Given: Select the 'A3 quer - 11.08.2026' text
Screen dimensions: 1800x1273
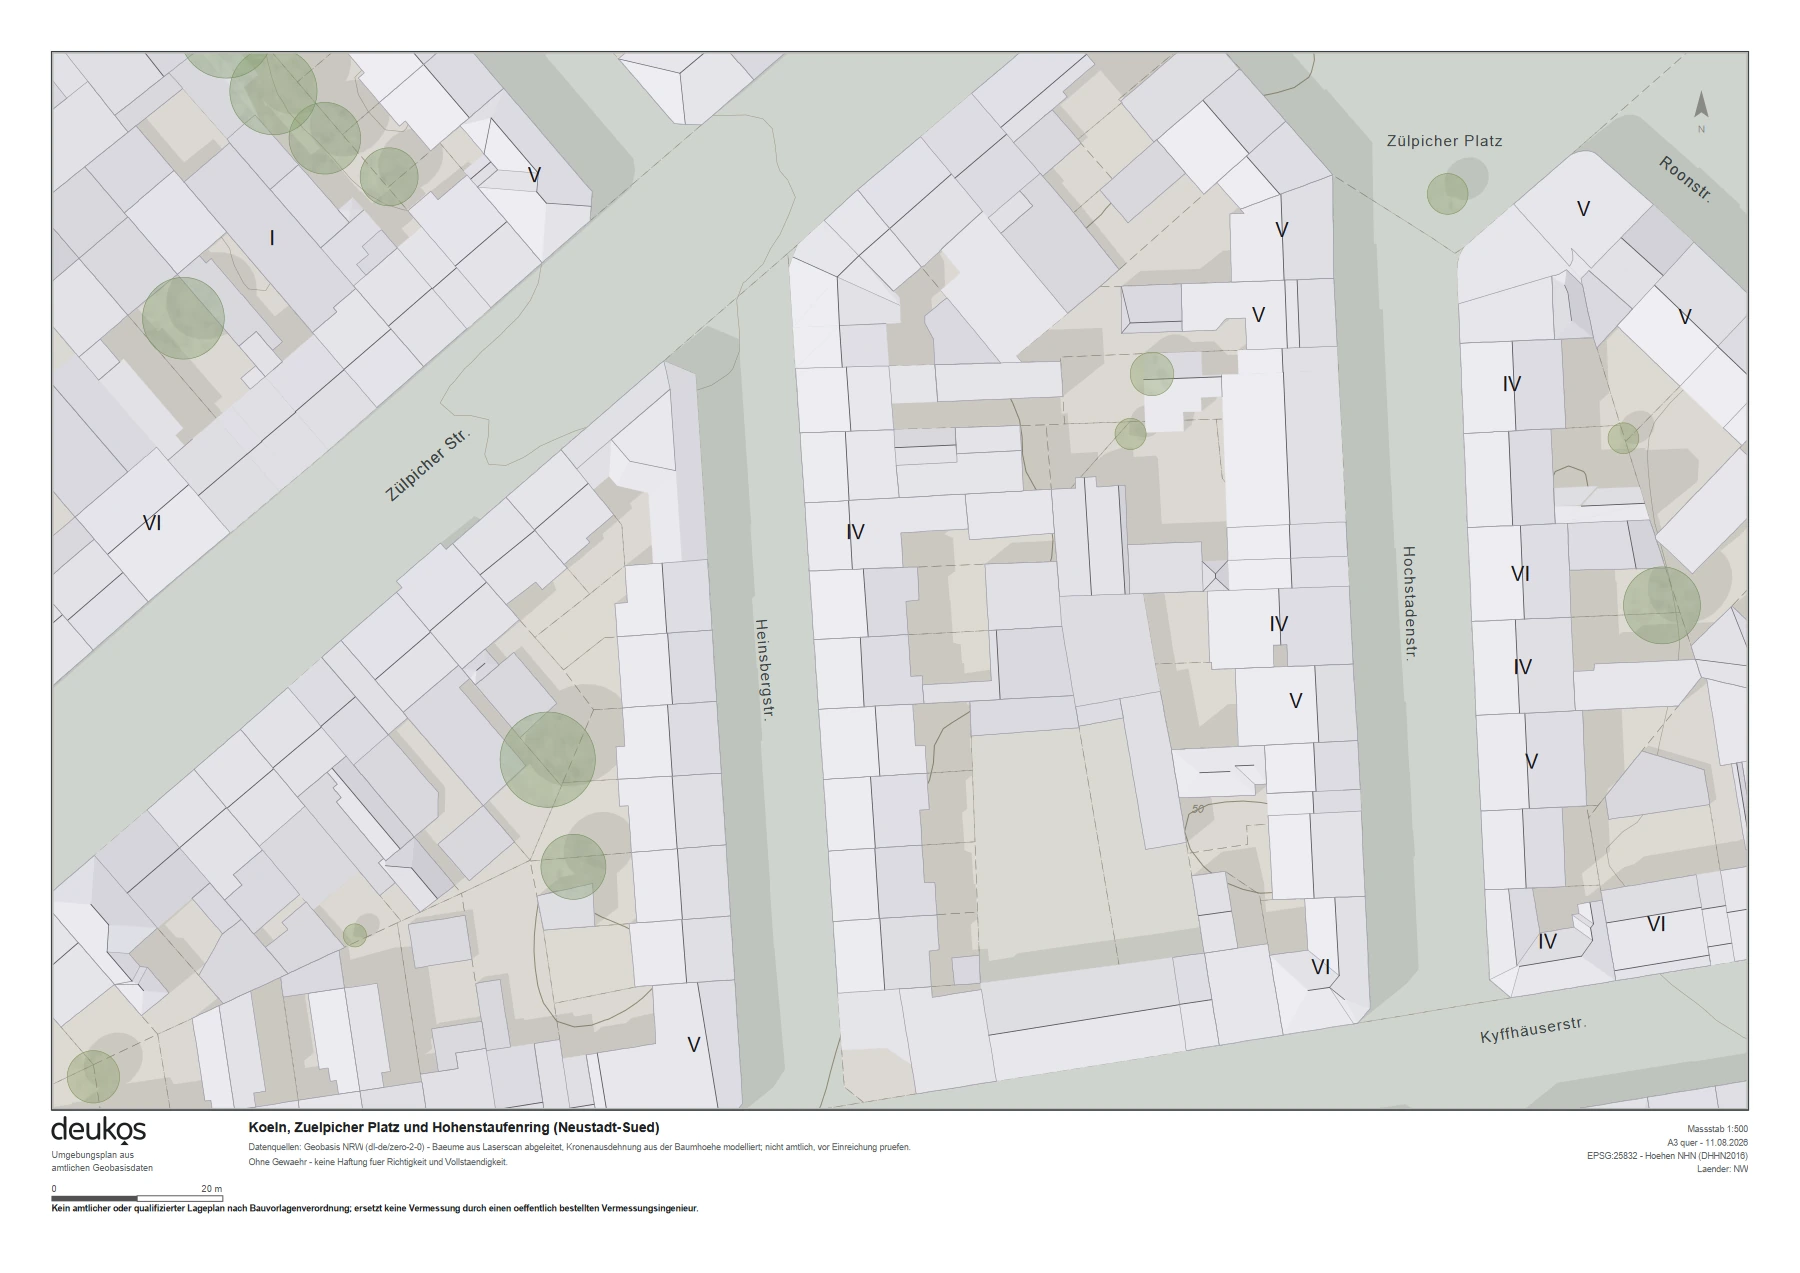Looking at the screenshot, I should [x=1707, y=1142].
